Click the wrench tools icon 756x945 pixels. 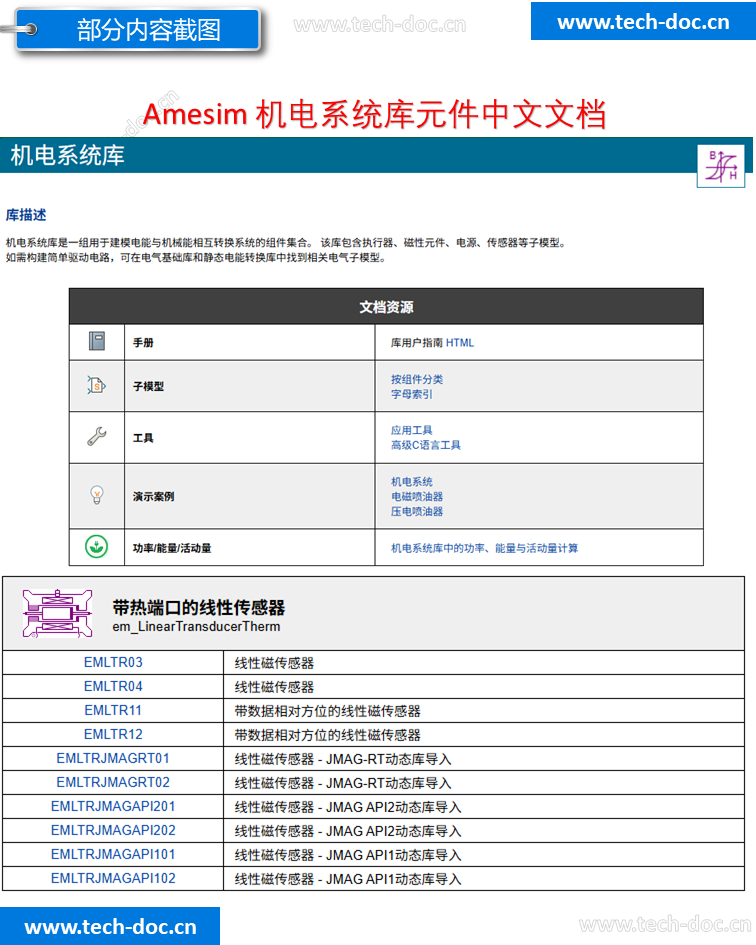coord(96,436)
